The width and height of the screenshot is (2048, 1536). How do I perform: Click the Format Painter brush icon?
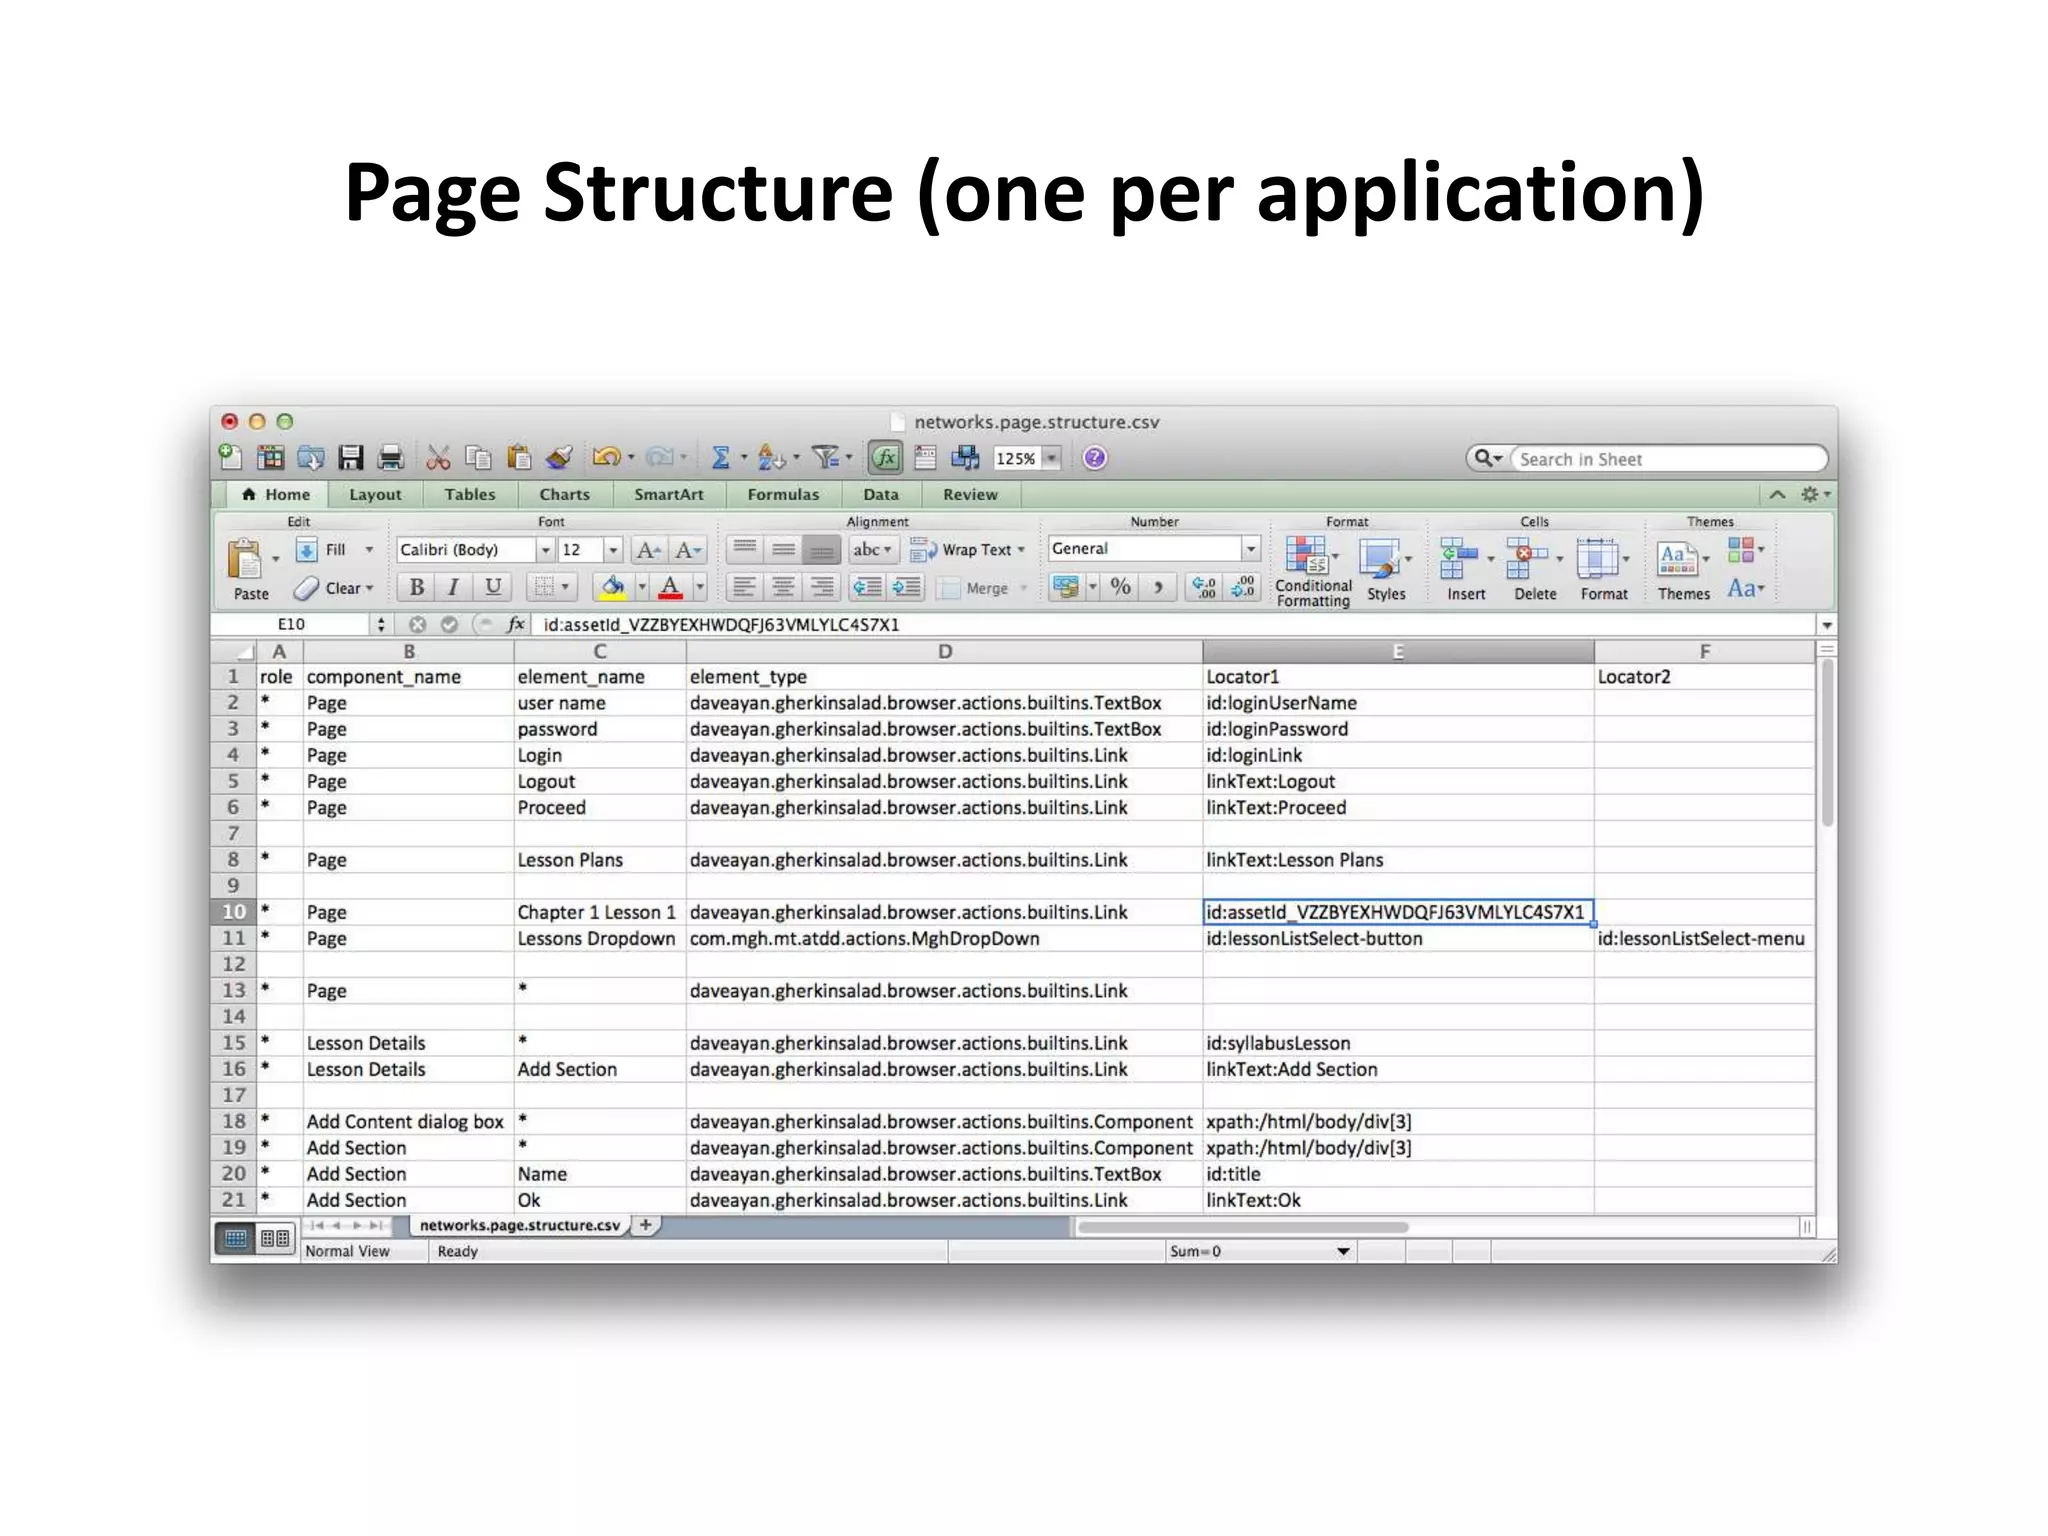pyautogui.click(x=558, y=458)
